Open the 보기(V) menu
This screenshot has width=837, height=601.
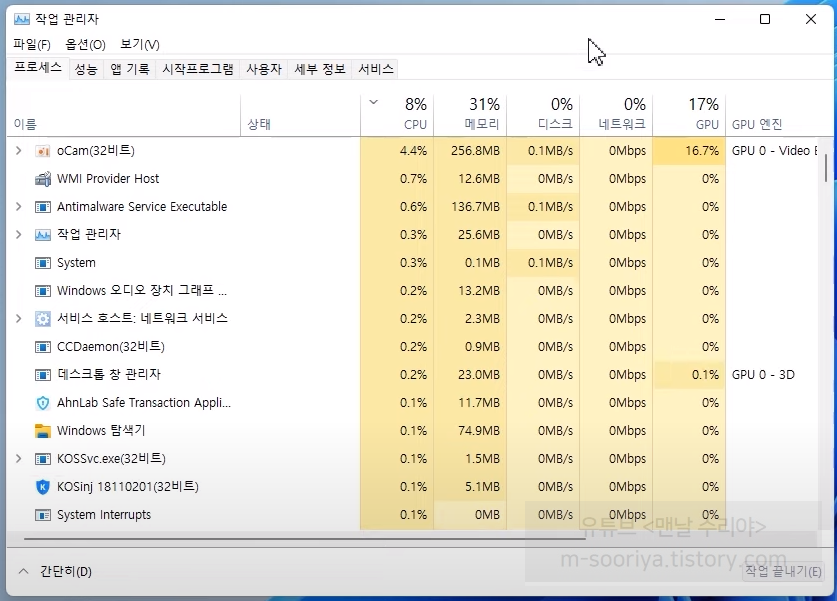click(140, 44)
